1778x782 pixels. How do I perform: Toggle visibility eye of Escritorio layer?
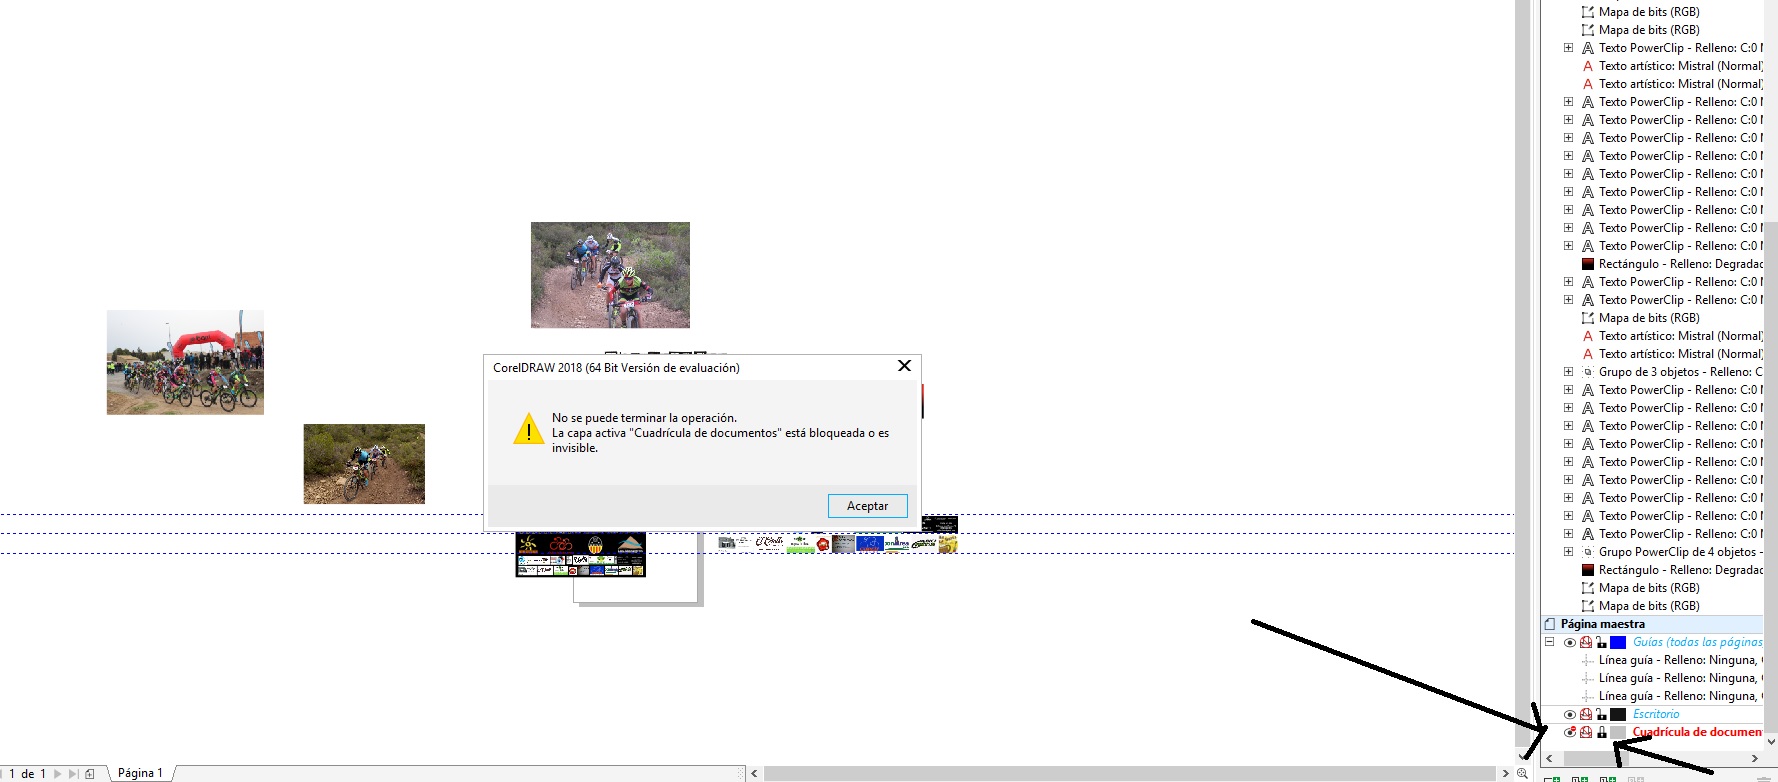coord(1570,714)
